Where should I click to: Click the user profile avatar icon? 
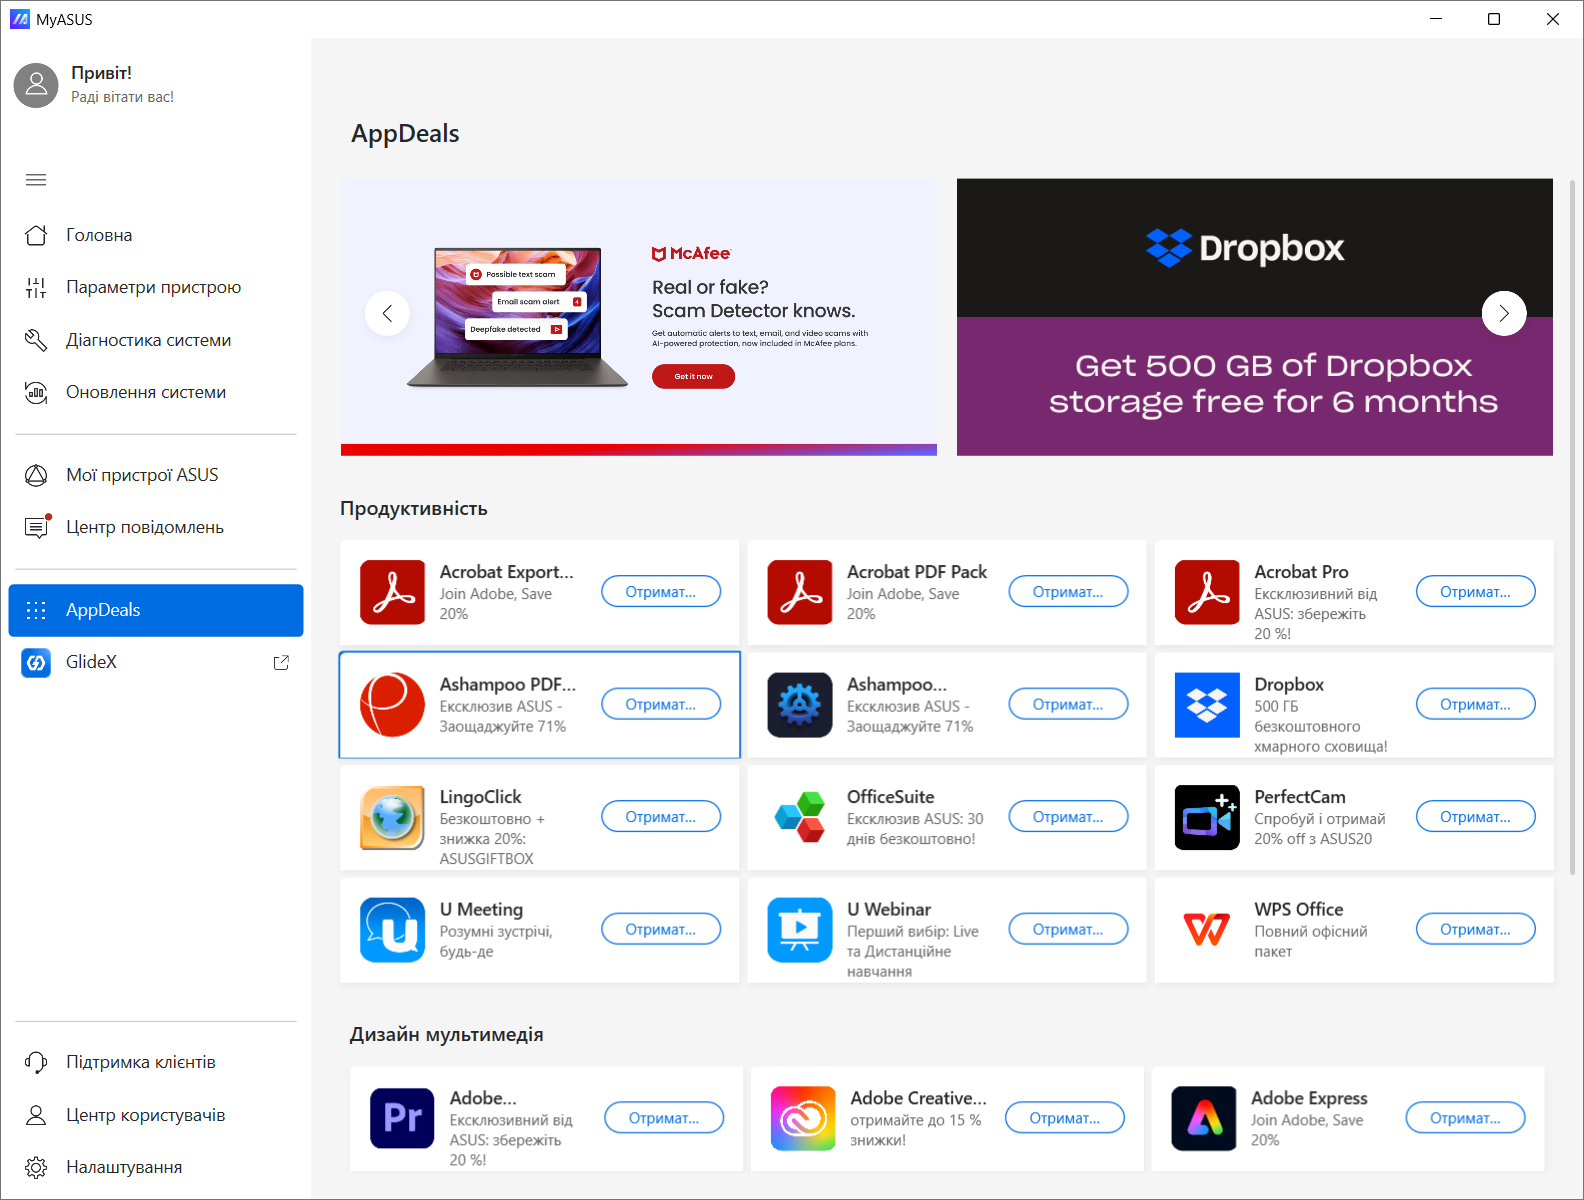click(36, 85)
